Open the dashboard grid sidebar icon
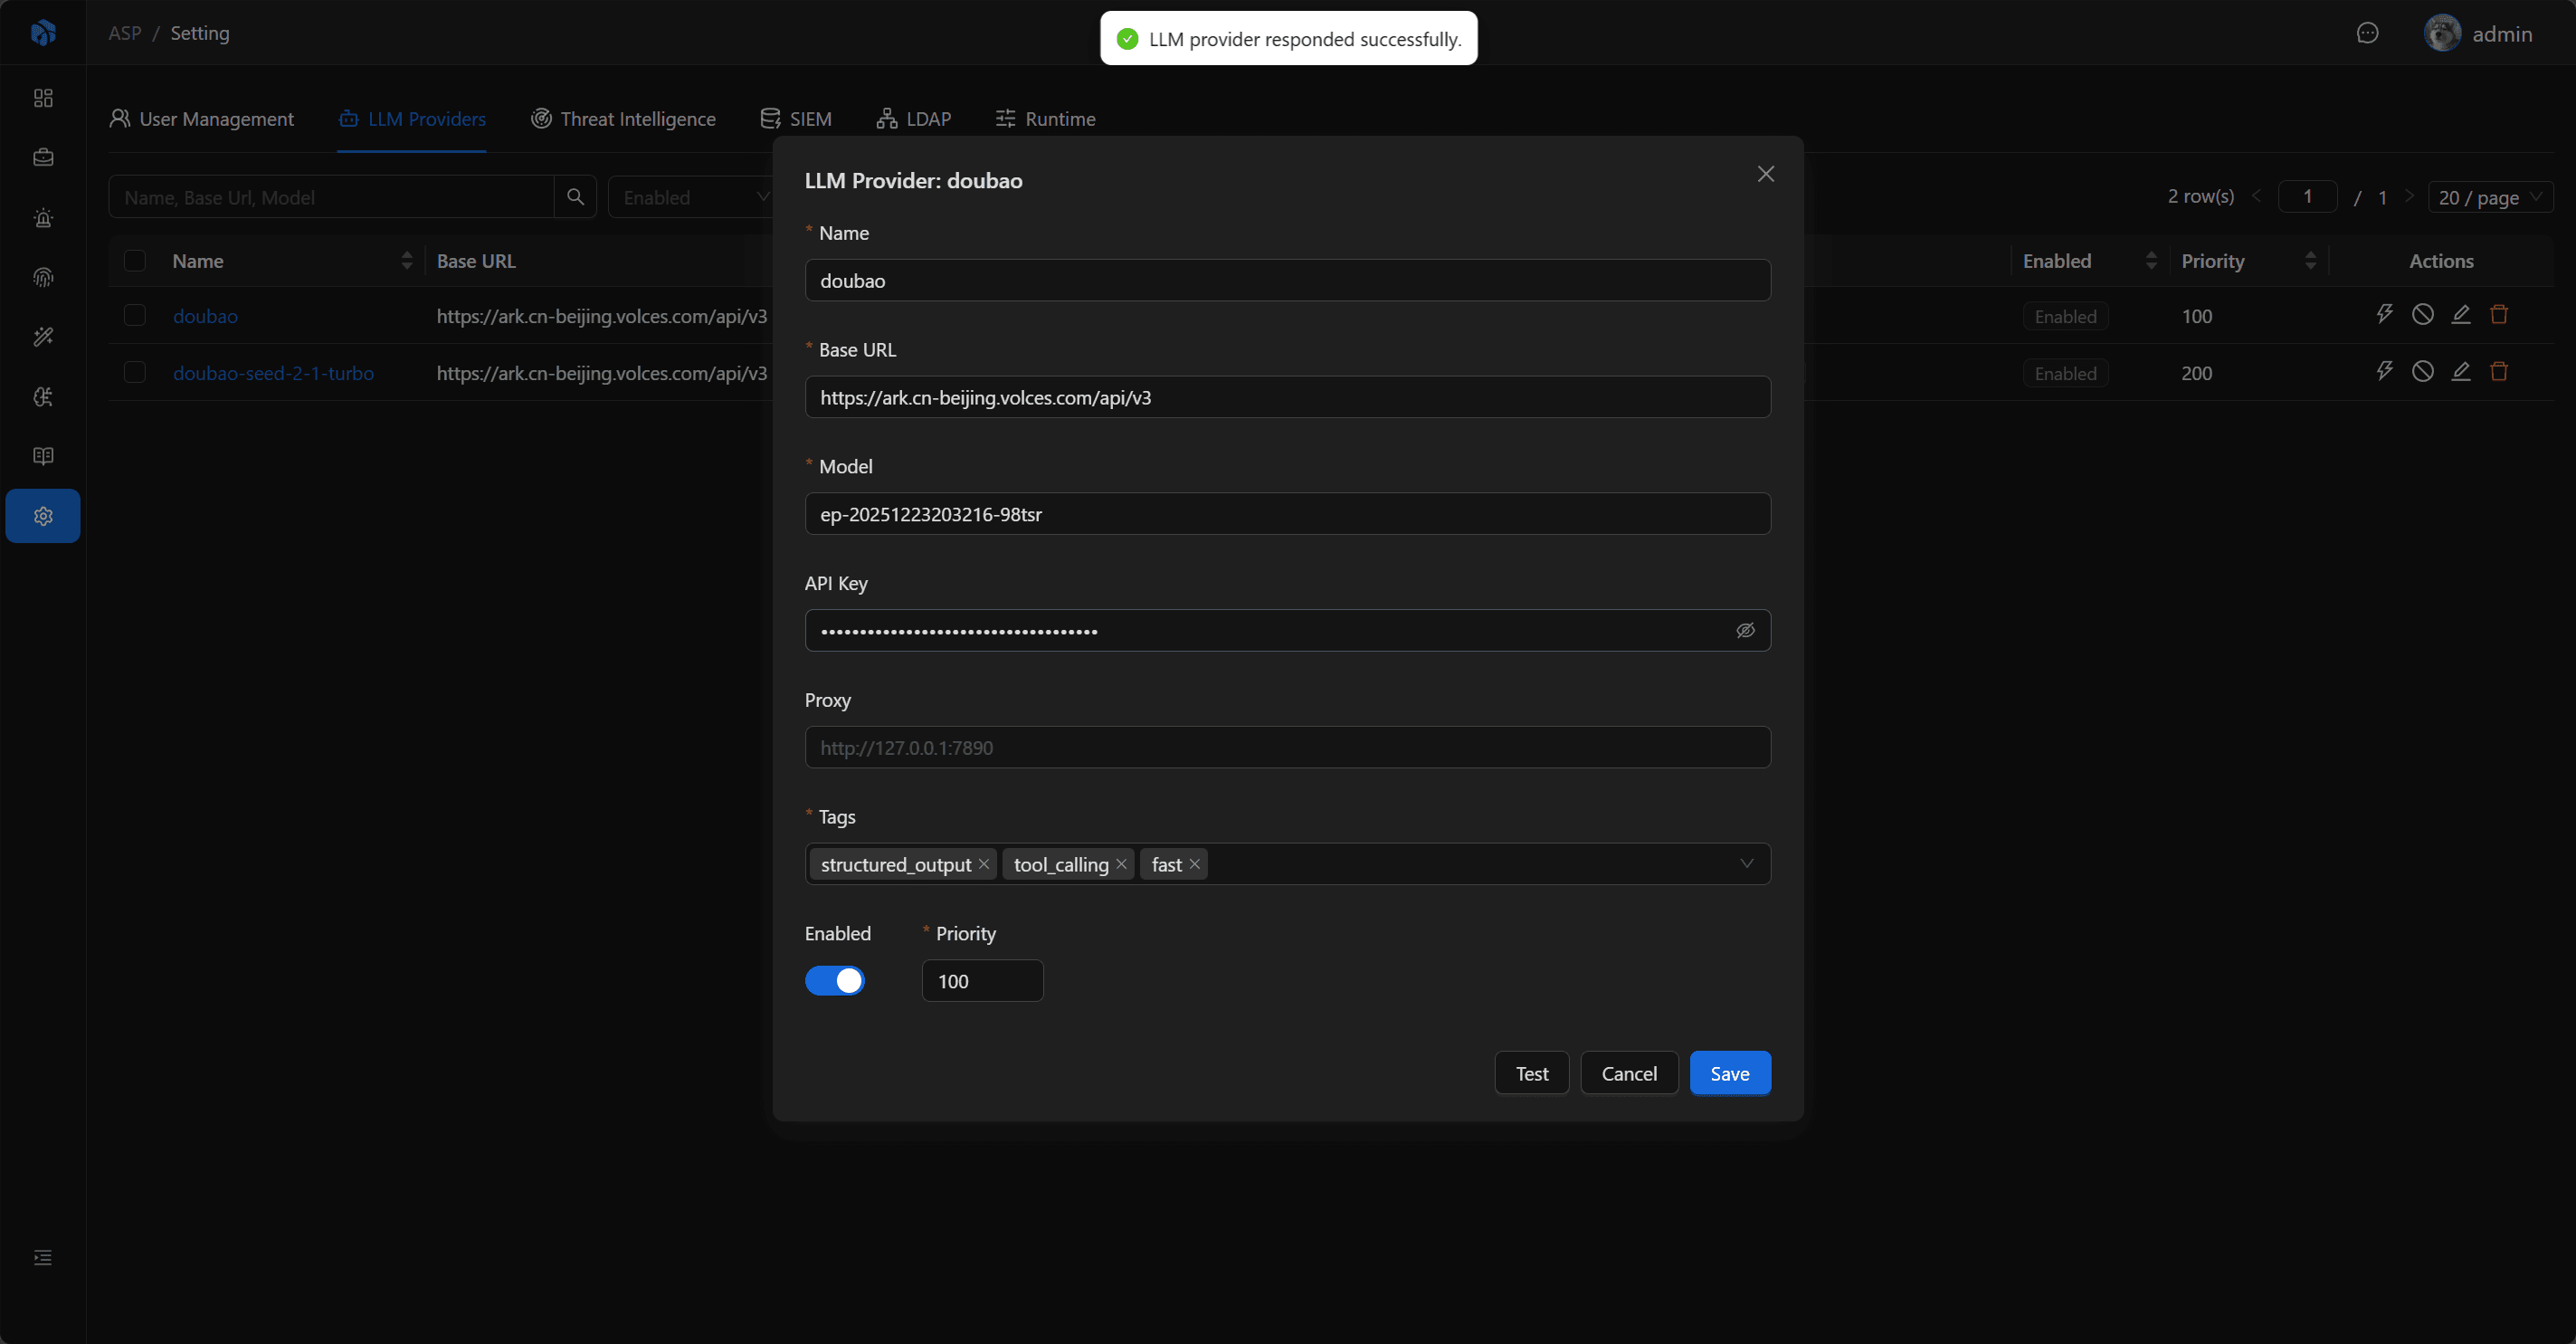 click(x=43, y=98)
